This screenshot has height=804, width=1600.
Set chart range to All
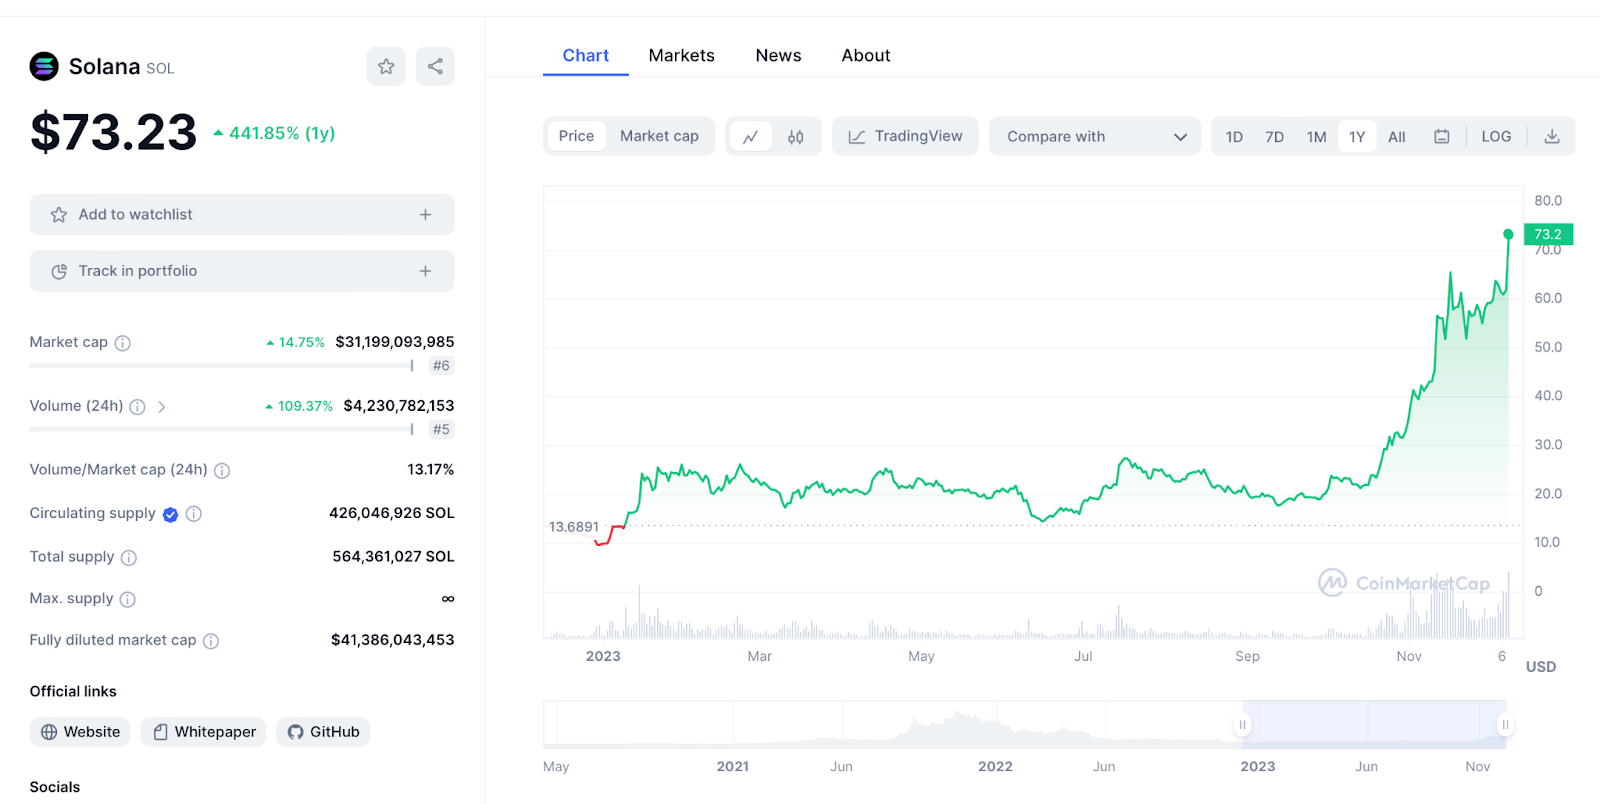(x=1397, y=137)
